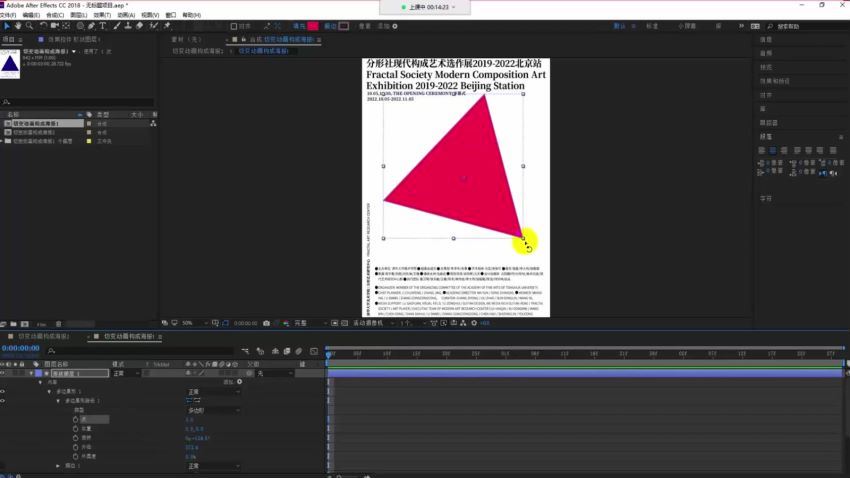Take a snapshot with the camera icon
850x478 pixels.
[266, 323]
